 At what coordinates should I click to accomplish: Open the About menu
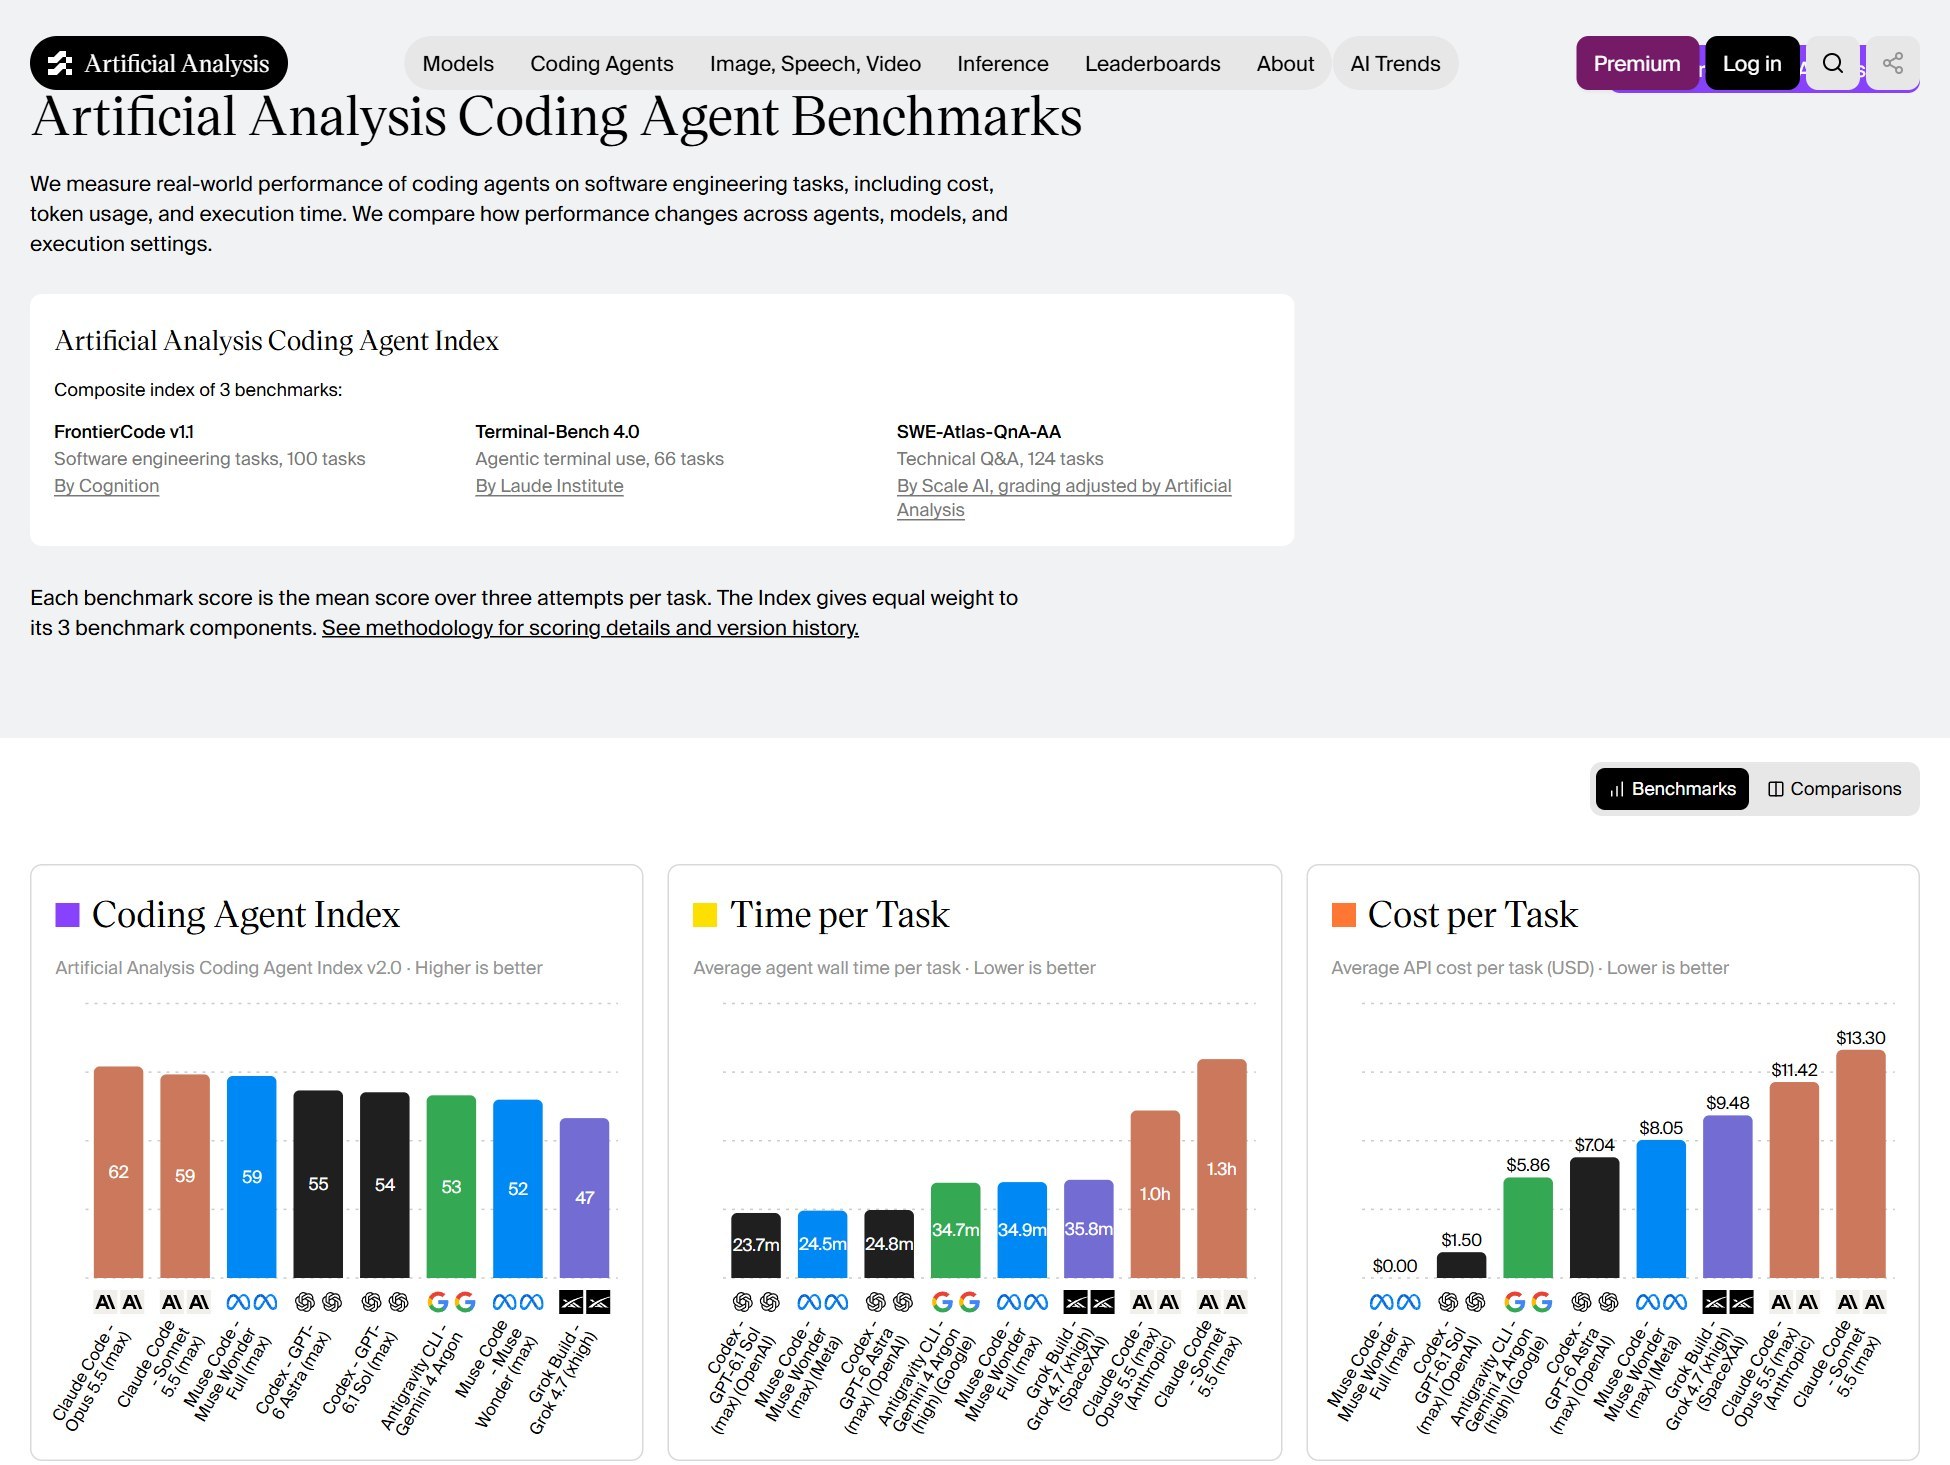coord(1285,64)
